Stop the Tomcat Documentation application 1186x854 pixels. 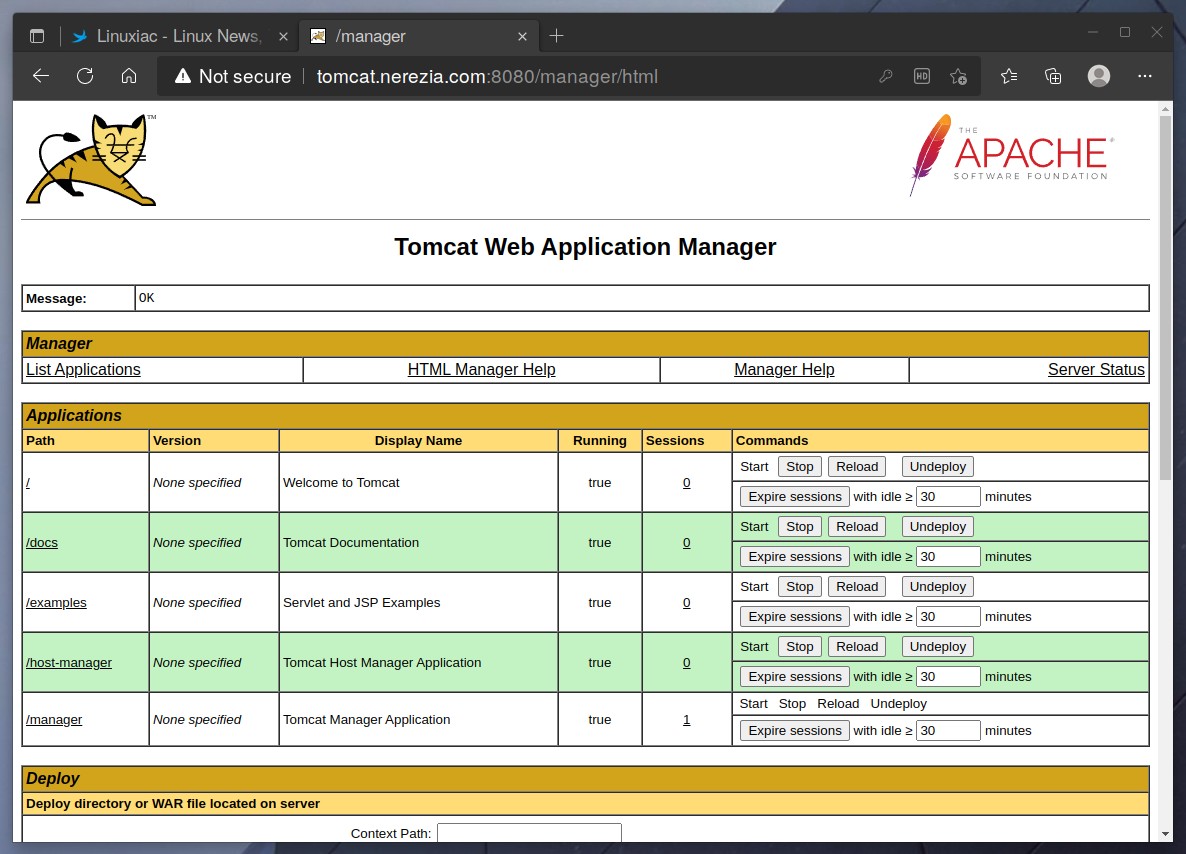[799, 526]
